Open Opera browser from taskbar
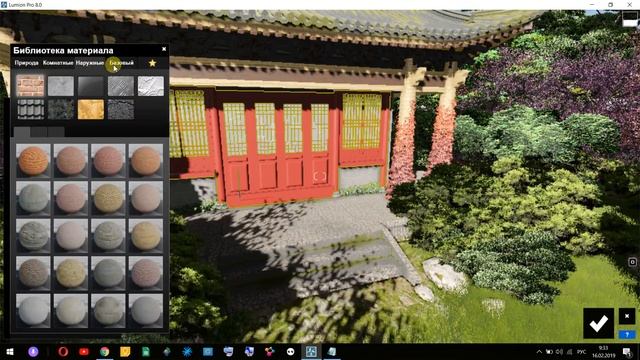Image resolution: width=640 pixels, height=360 pixels. point(63,352)
